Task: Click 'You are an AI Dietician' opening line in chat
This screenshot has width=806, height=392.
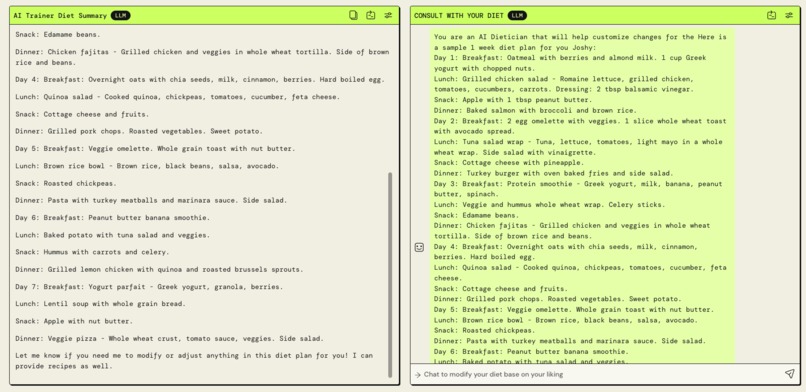Action: pos(580,42)
